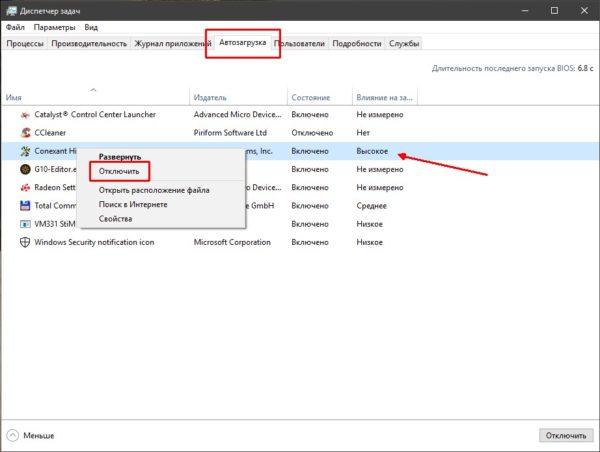Switch to the Процессы tab
This screenshot has width=600, height=452.
coord(25,44)
